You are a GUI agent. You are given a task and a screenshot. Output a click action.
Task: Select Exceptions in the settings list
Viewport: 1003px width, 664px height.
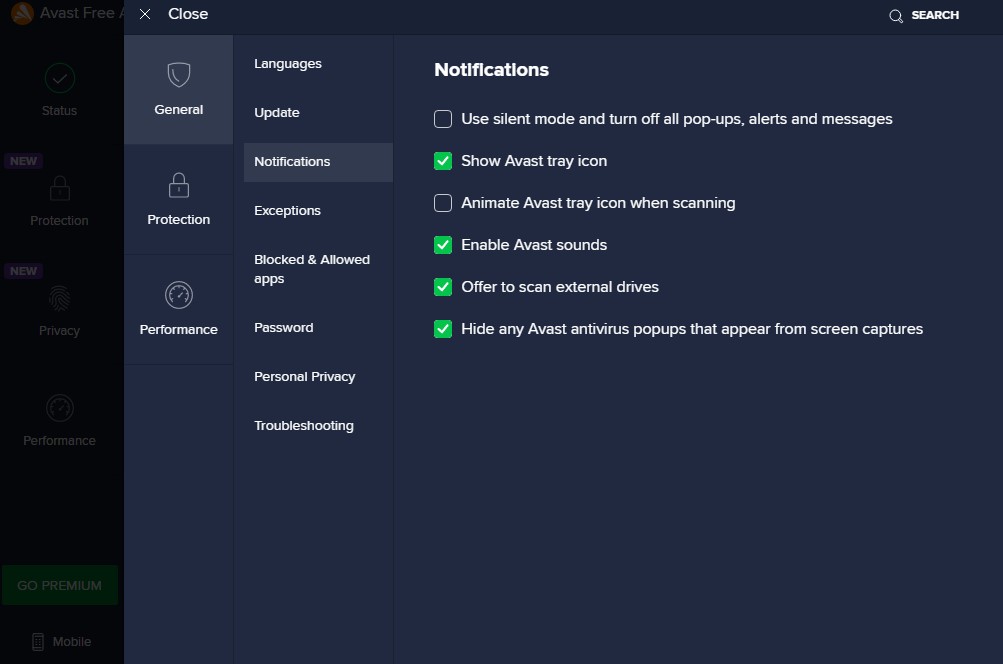(x=287, y=211)
